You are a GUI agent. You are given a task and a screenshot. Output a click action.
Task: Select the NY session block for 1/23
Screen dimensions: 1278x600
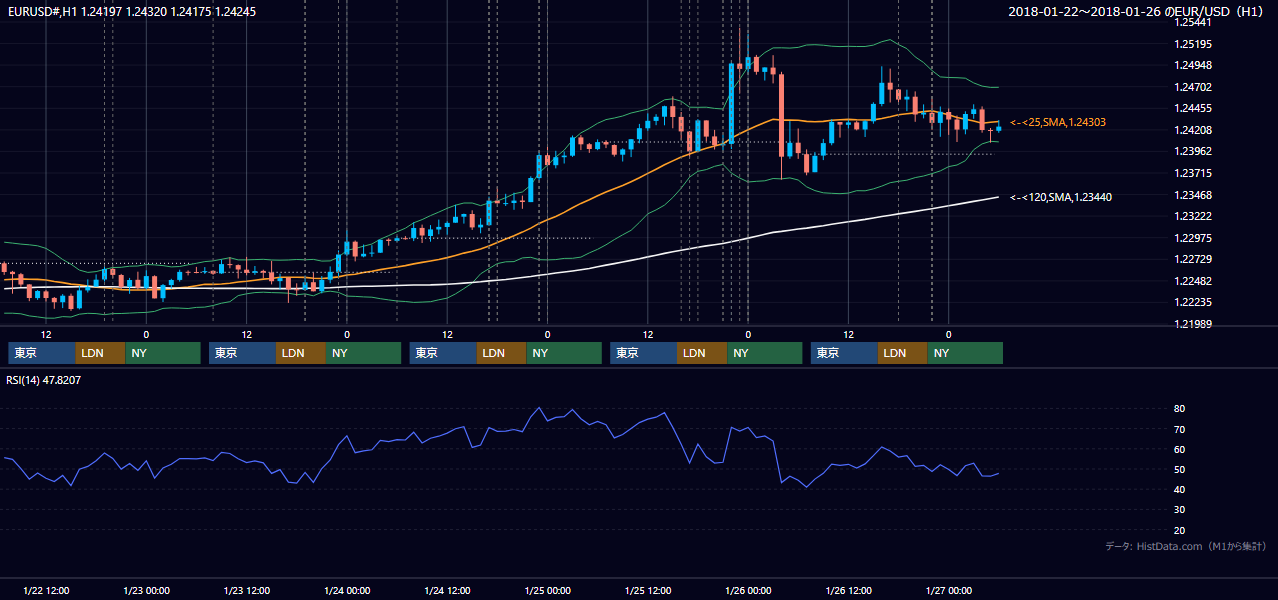click(364, 353)
